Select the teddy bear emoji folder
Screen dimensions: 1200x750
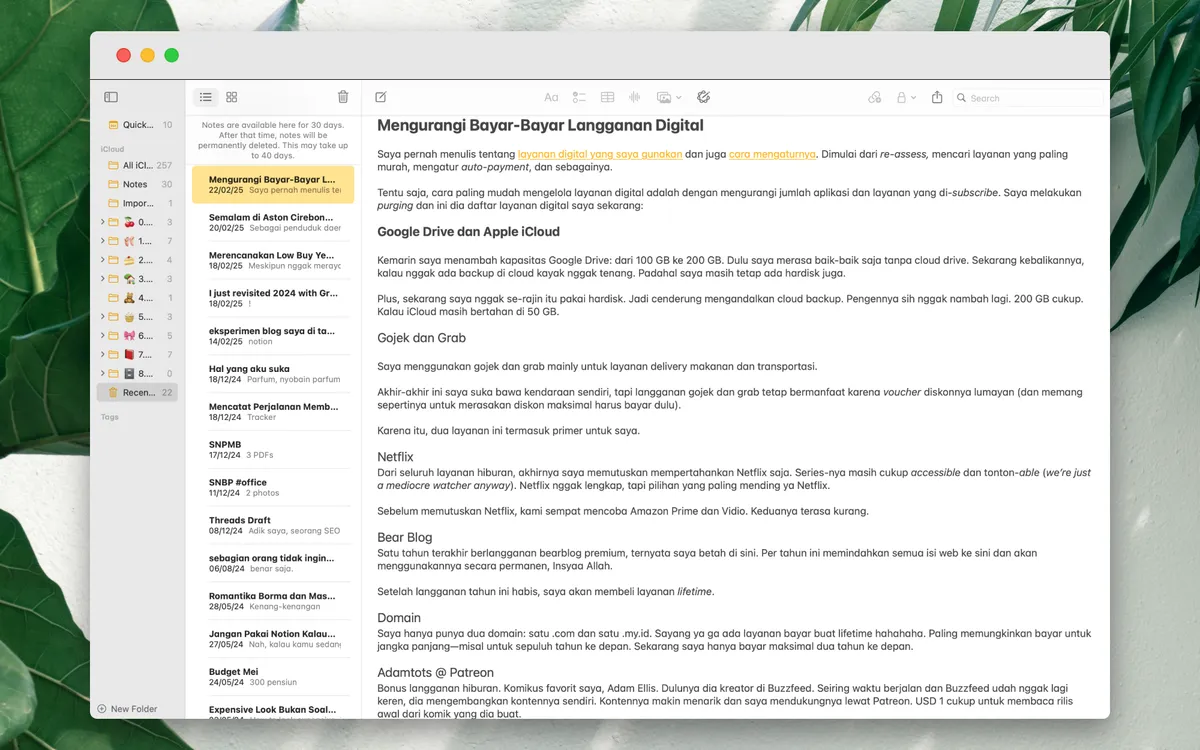139,298
